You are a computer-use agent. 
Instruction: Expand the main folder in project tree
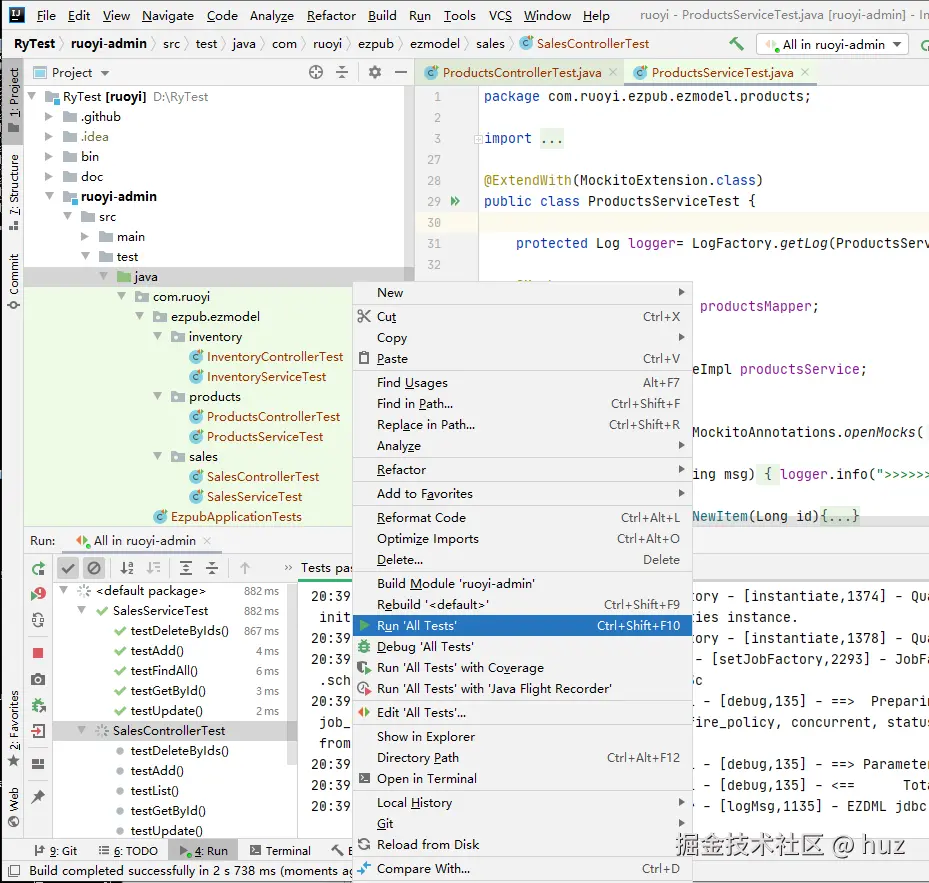pyautogui.click(x=85, y=237)
